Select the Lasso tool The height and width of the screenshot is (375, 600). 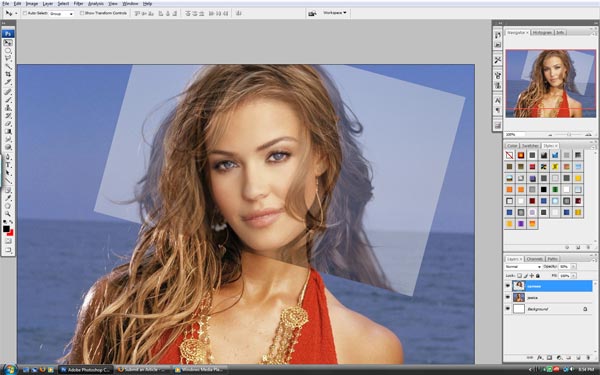(x=8, y=59)
